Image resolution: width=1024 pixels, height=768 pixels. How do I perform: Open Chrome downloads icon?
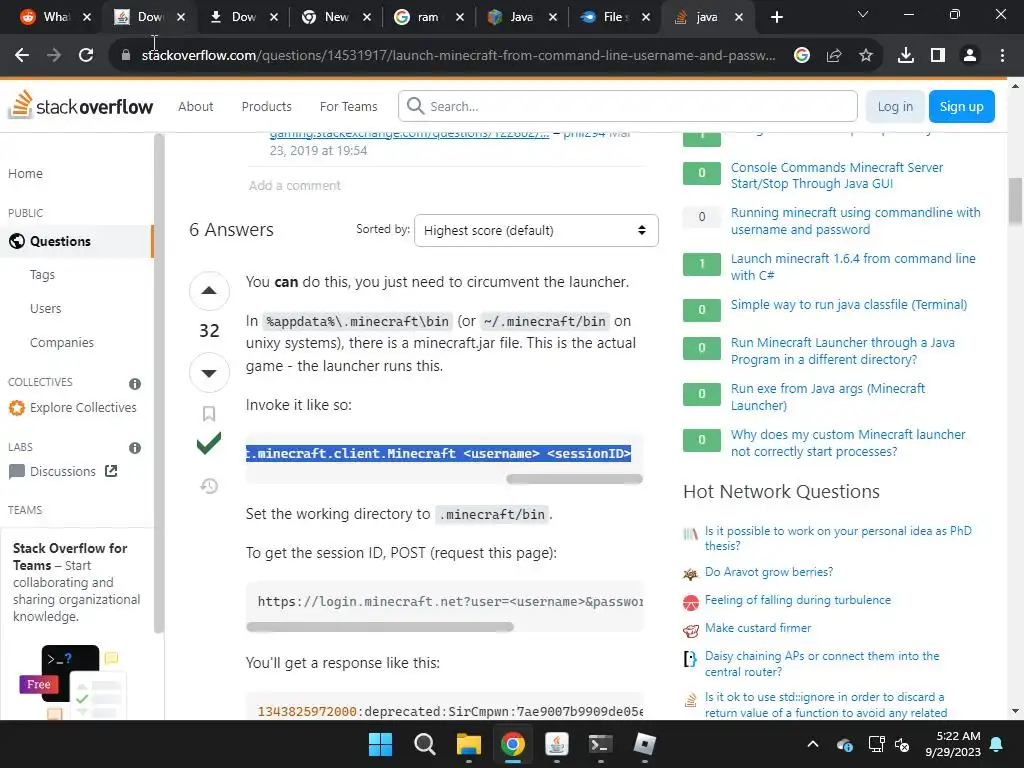click(x=906, y=56)
